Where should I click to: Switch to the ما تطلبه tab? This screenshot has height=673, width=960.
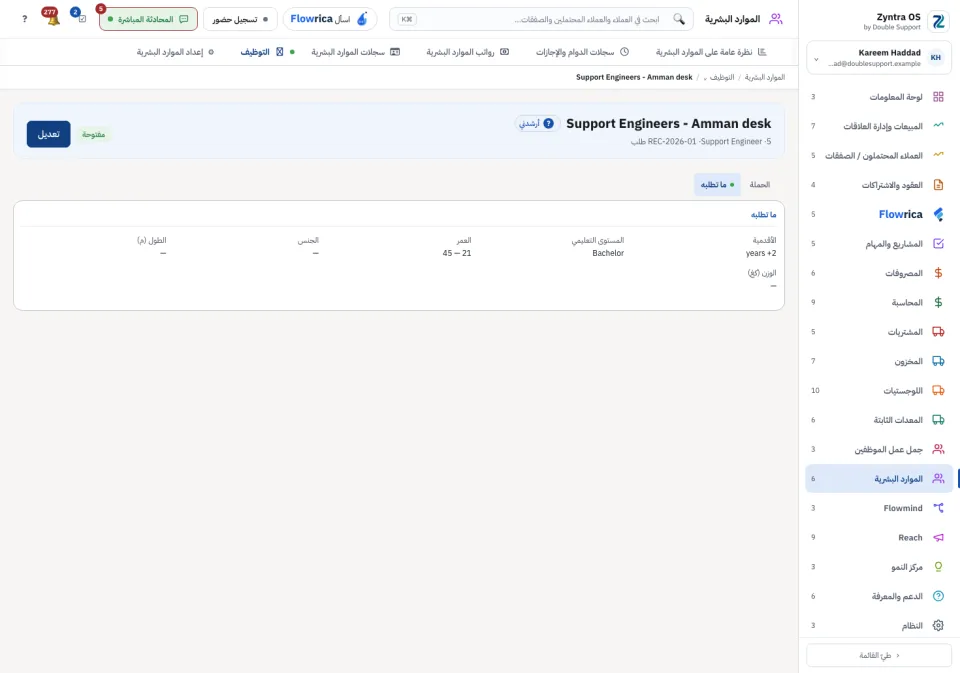click(x=717, y=184)
